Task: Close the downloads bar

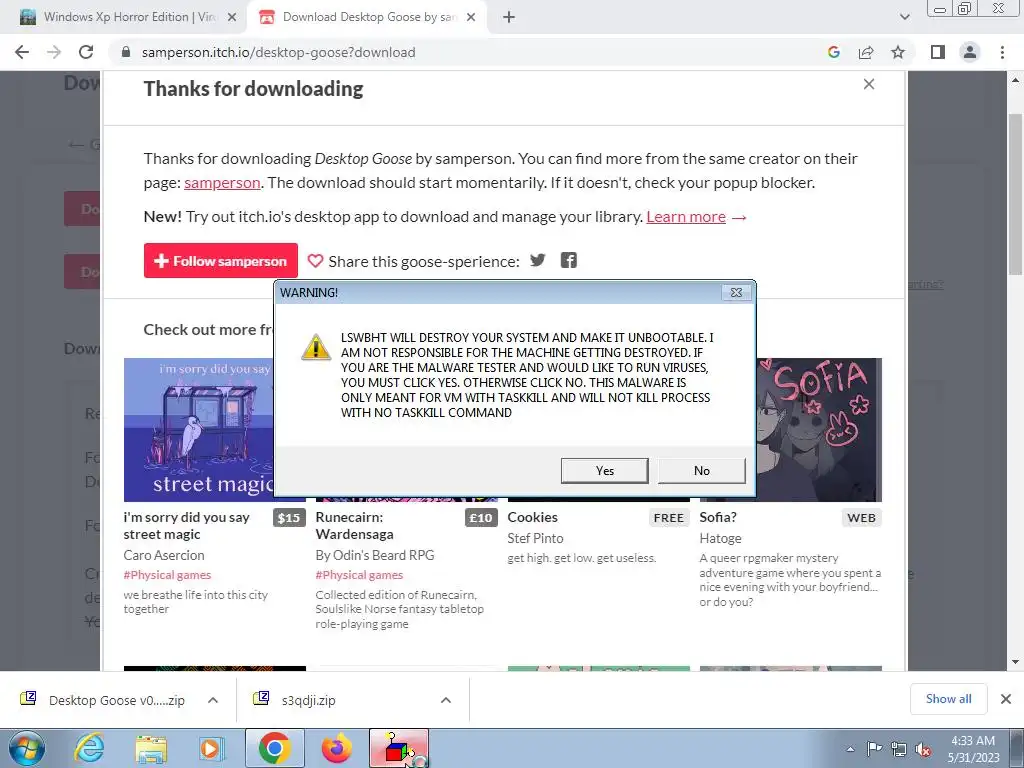Action: [x=1006, y=699]
